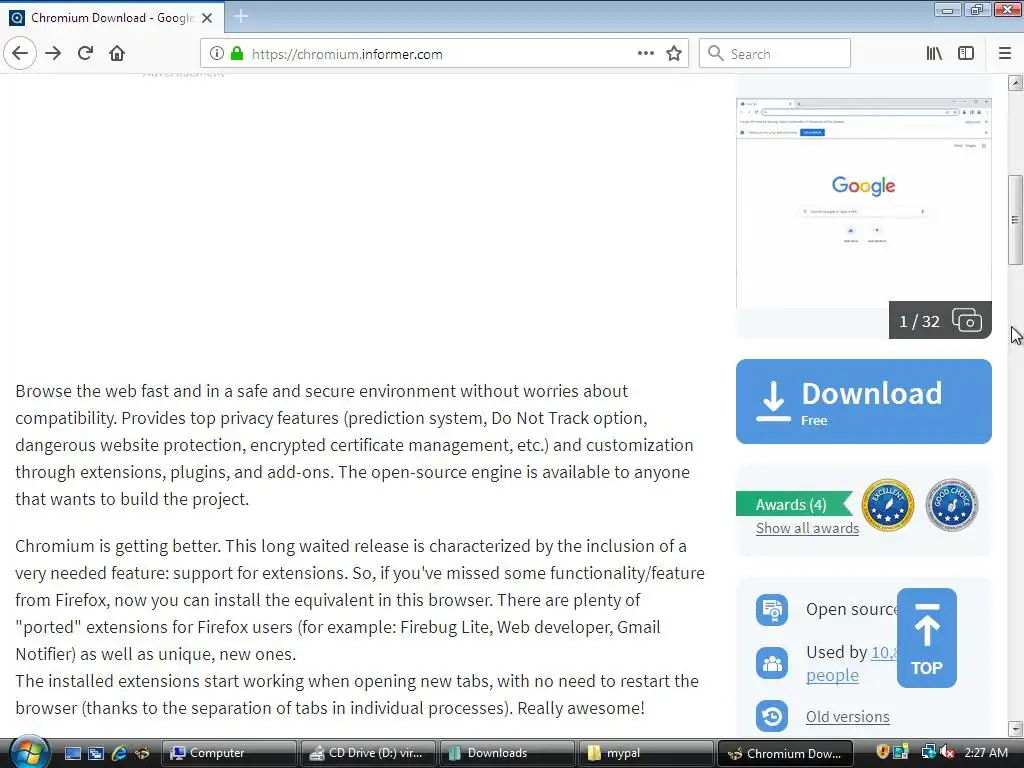Viewport: 1024px width, 768px height.
Task: Click Show Desktop quick launch icon
Action: tap(73, 753)
